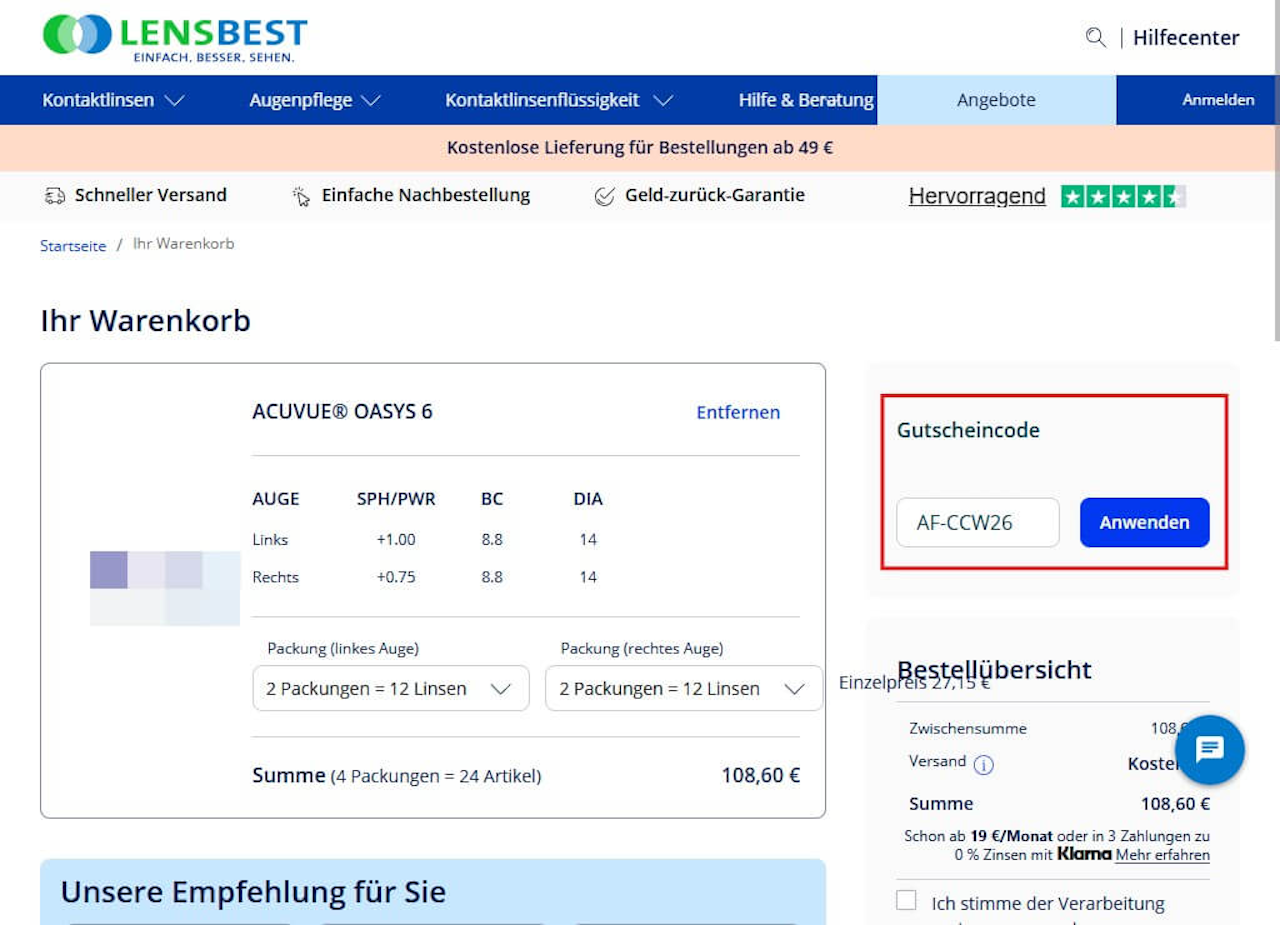Click the blurred product thumbnail
Screen dimensions: 1280x925
[x=165, y=588]
